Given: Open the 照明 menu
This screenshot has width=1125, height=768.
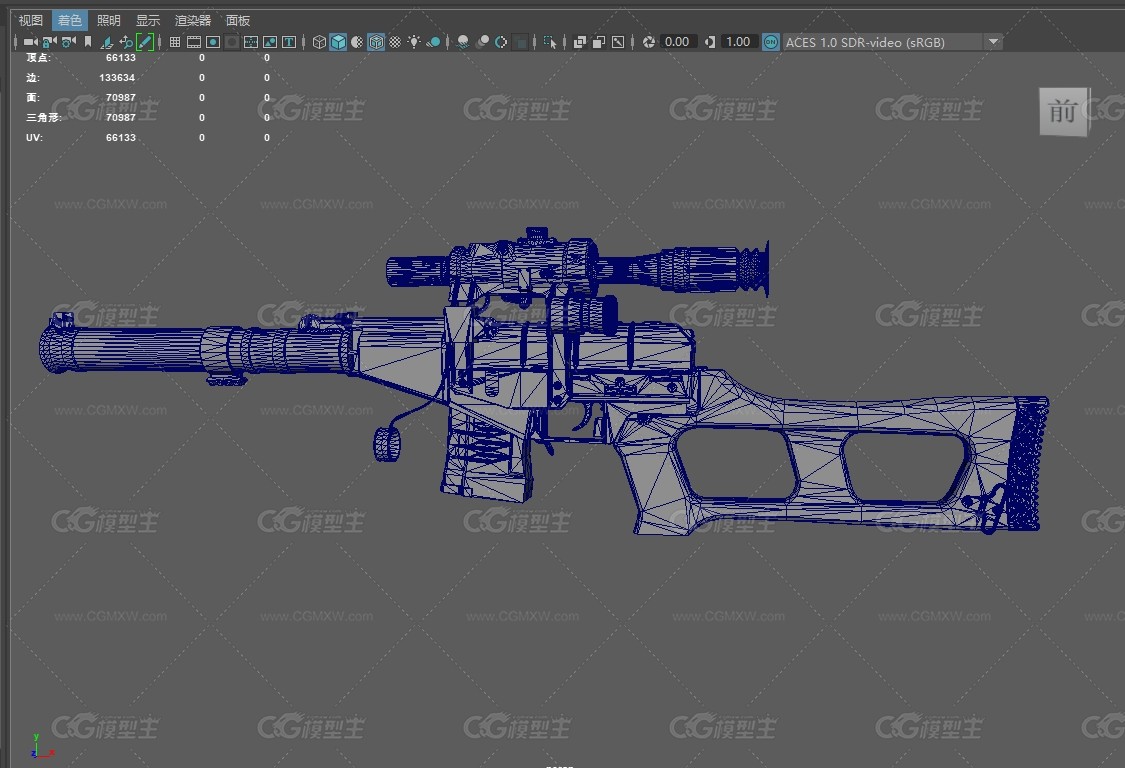Looking at the screenshot, I should pyautogui.click(x=109, y=20).
